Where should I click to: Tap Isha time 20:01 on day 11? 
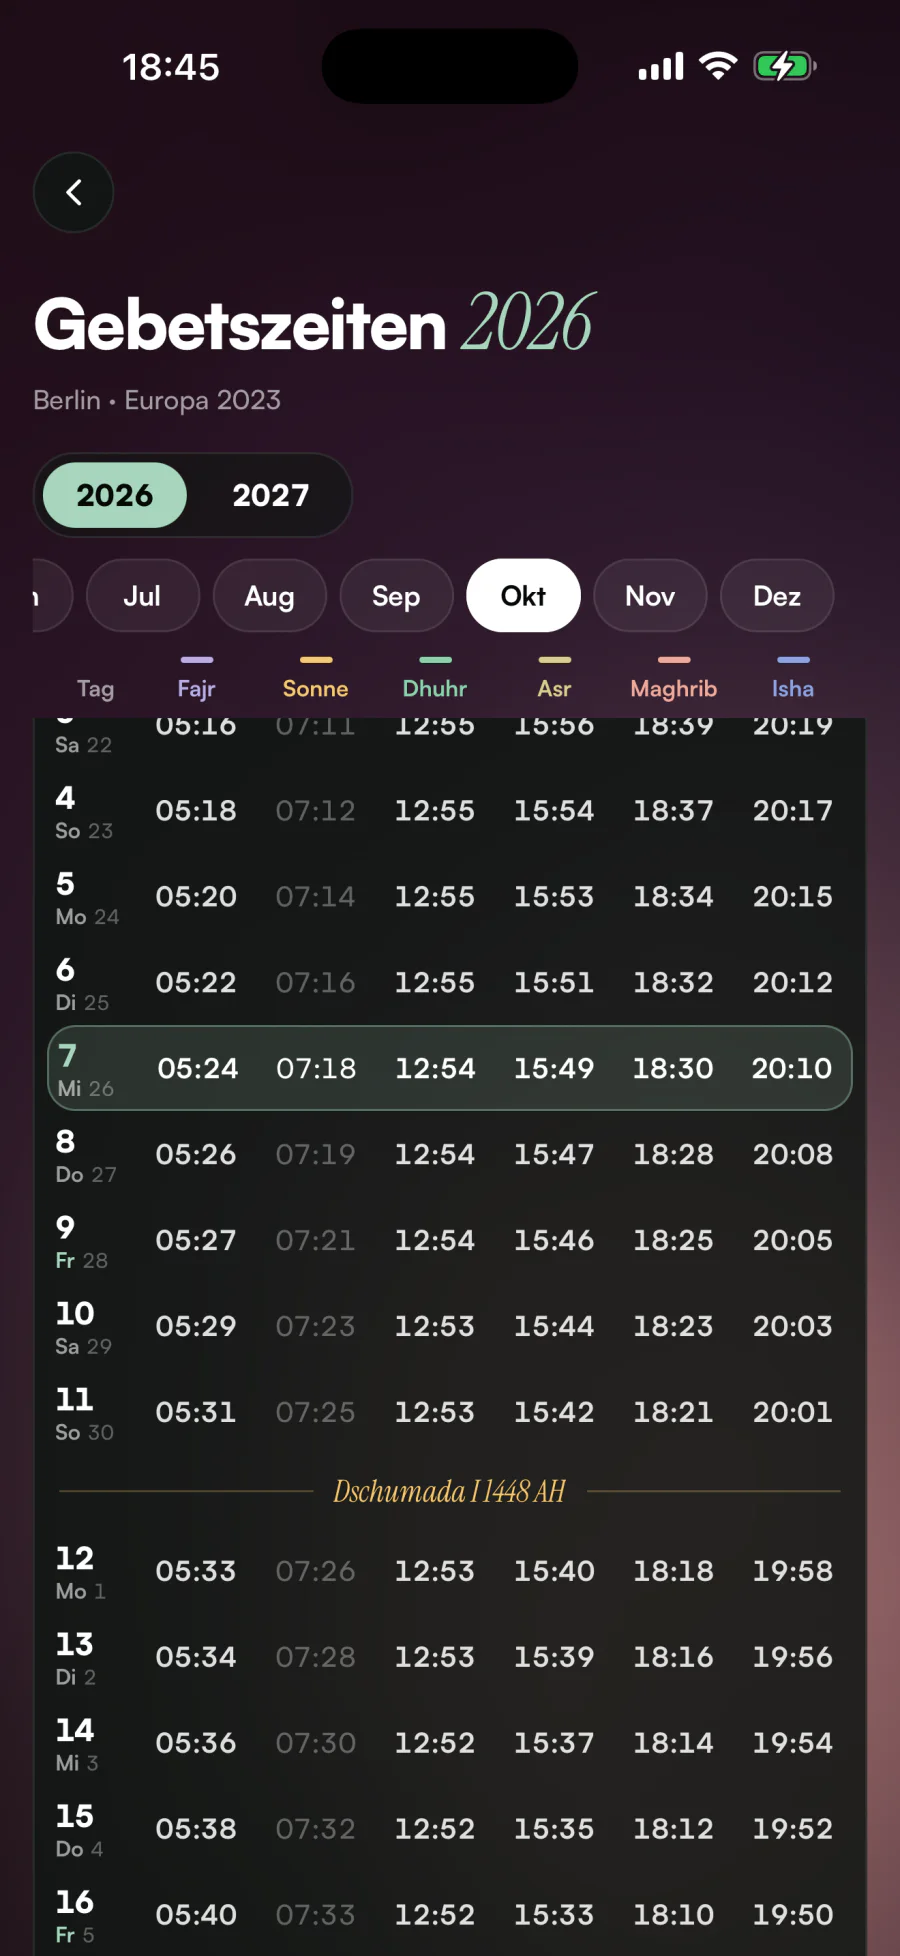[793, 1412]
